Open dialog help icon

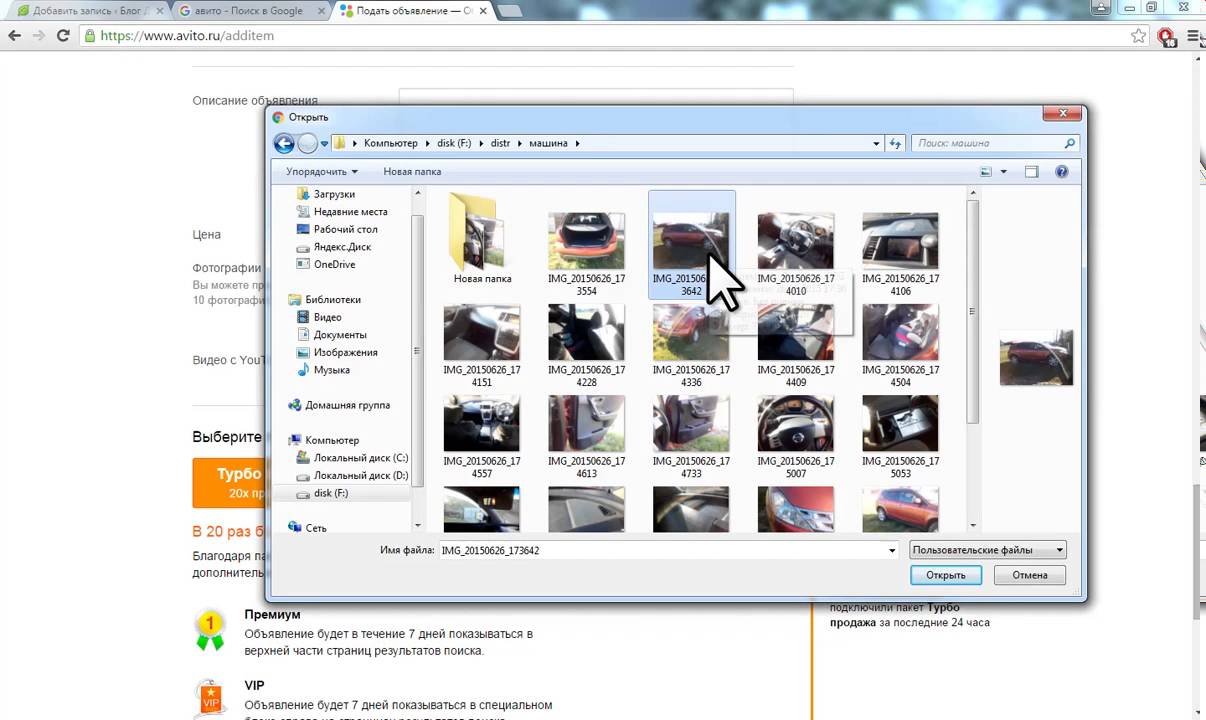(x=1062, y=171)
